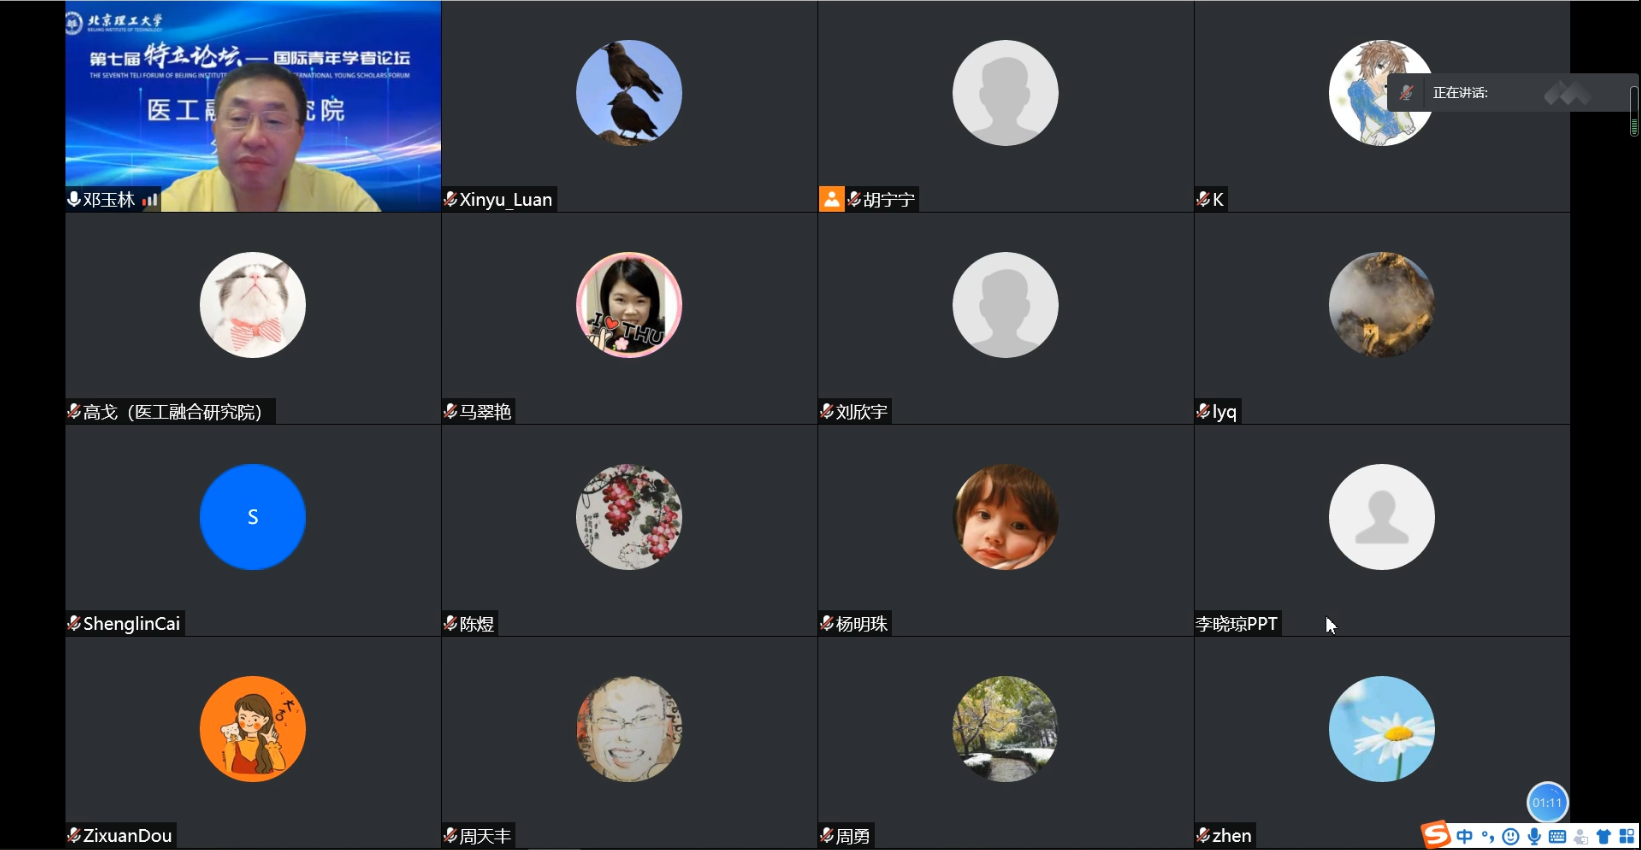Open the emoji smiley in IME toolbar
The image size is (1641, 850).
click(x=1511, y=837)
